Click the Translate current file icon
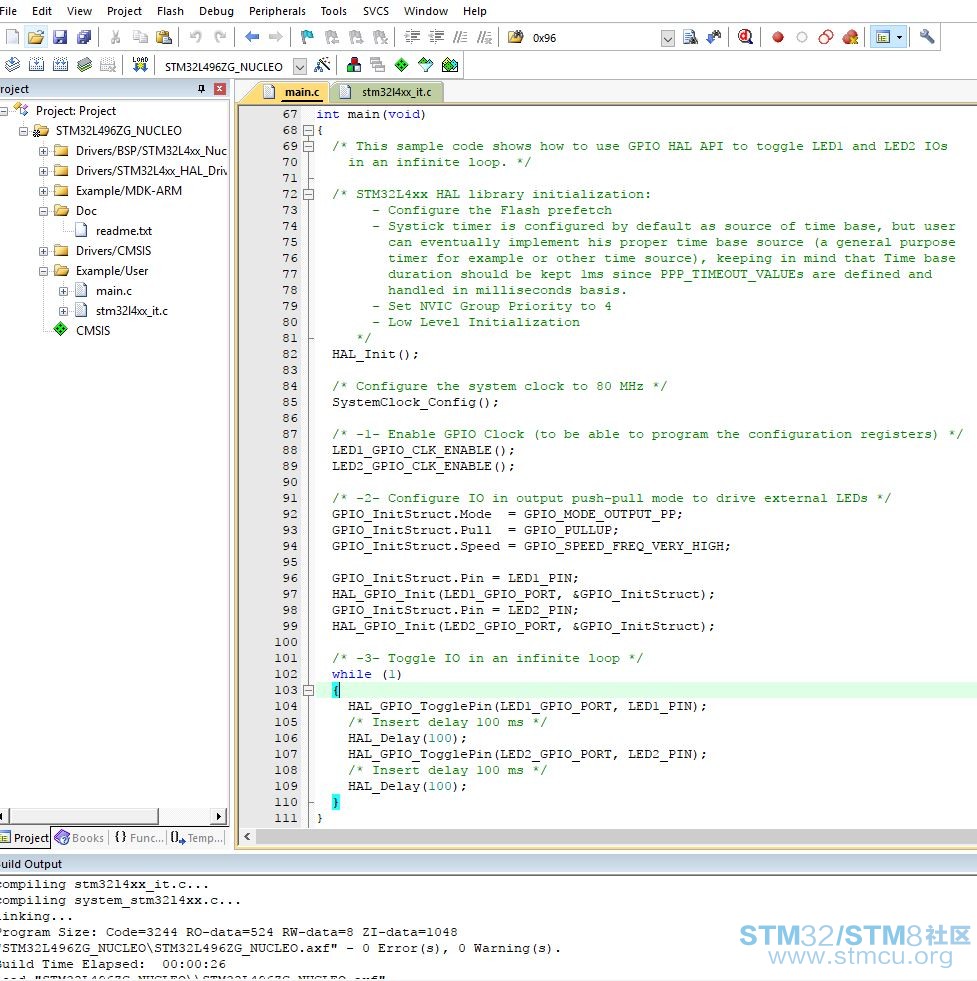This screenshot has width=977, height=981. pyautogui.click(x=12, y=64)
